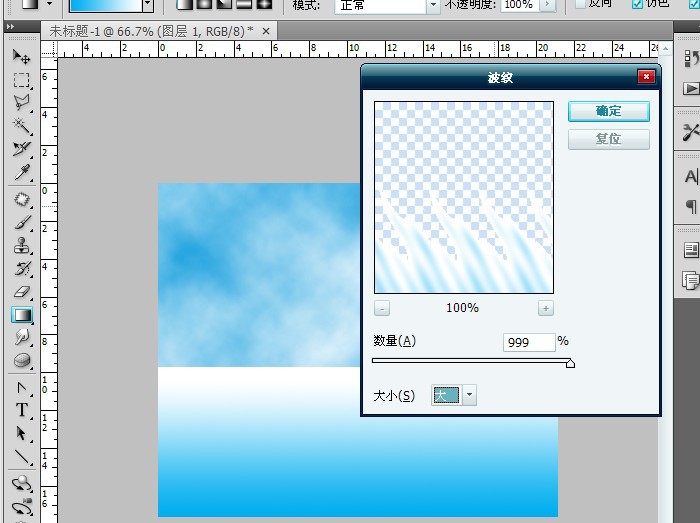Click the 确定 button in ripple dialog
The height and width of the screenshot is (523, 700).
click(x=608, y=111)
